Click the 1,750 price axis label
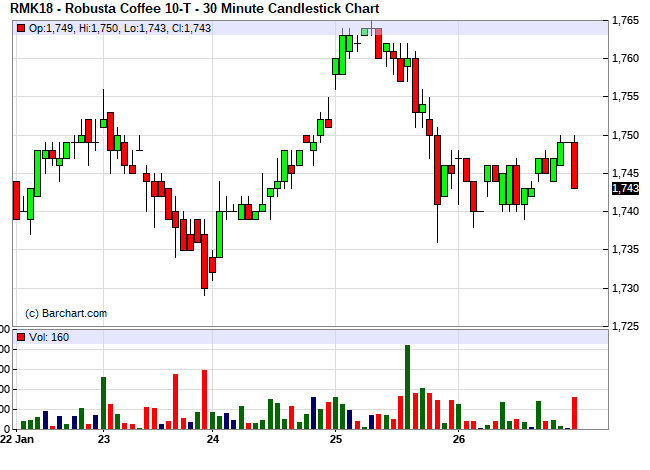The height and width of the screenshot is (470, 650). click(626, 135)
